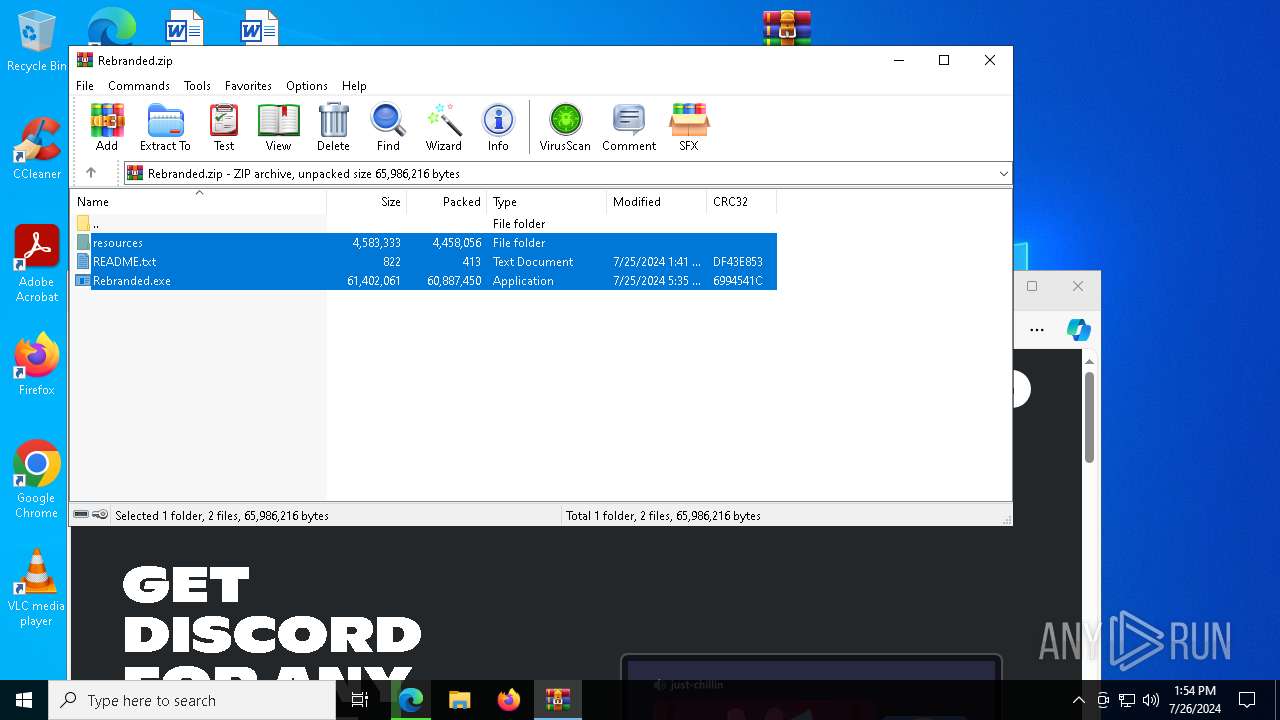Open the View toolbar tool
Image resolution: width=1280 pixels, height=720 pixels.
[x=278, y=127]
